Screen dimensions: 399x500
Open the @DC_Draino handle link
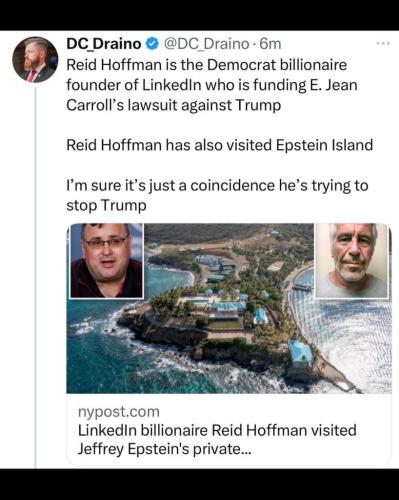206,44
